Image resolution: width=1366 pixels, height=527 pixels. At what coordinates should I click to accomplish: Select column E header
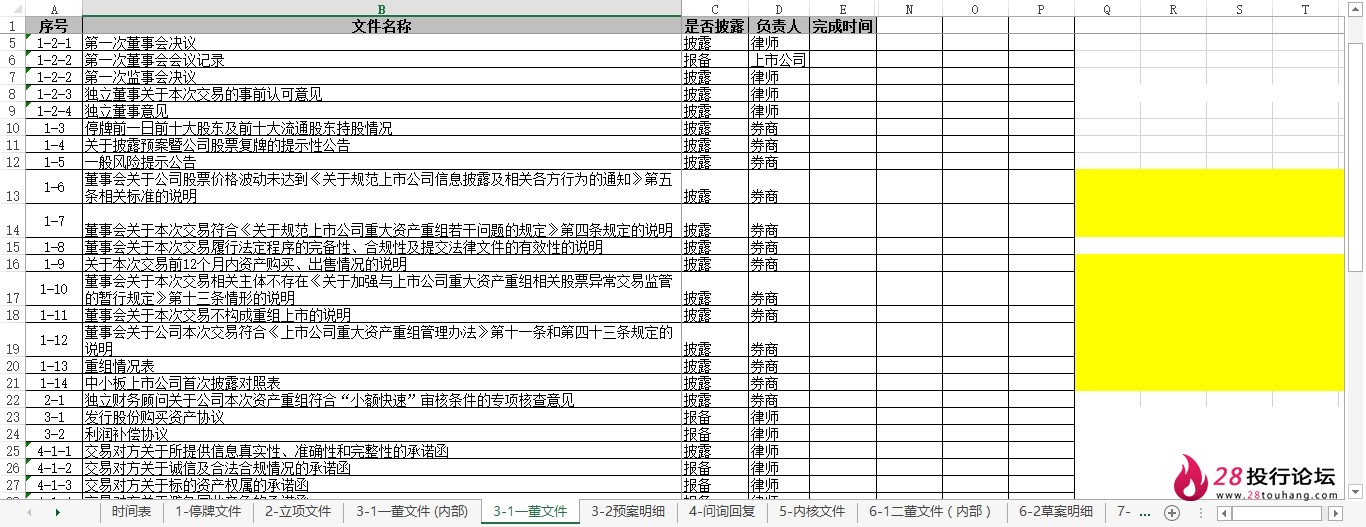[842, 9]
